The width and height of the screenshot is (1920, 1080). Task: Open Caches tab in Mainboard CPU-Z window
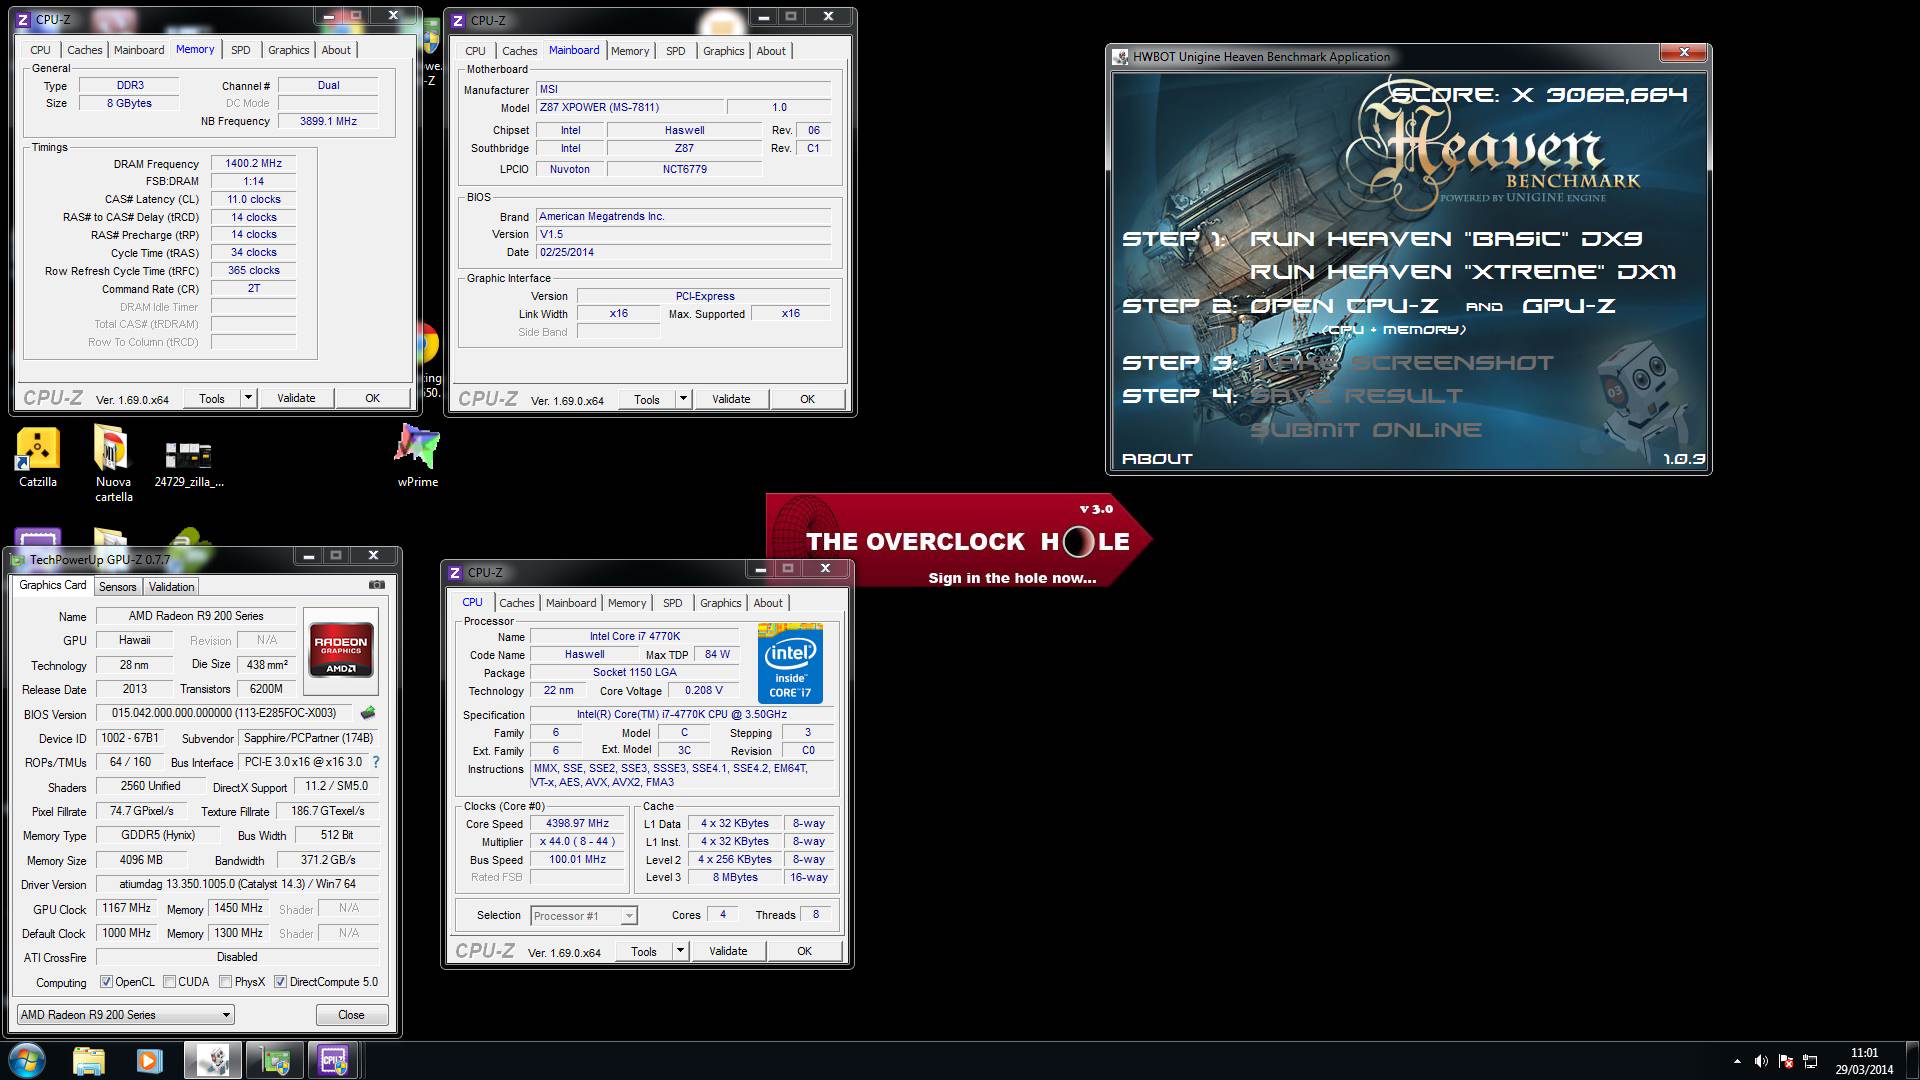coord(519,51)
